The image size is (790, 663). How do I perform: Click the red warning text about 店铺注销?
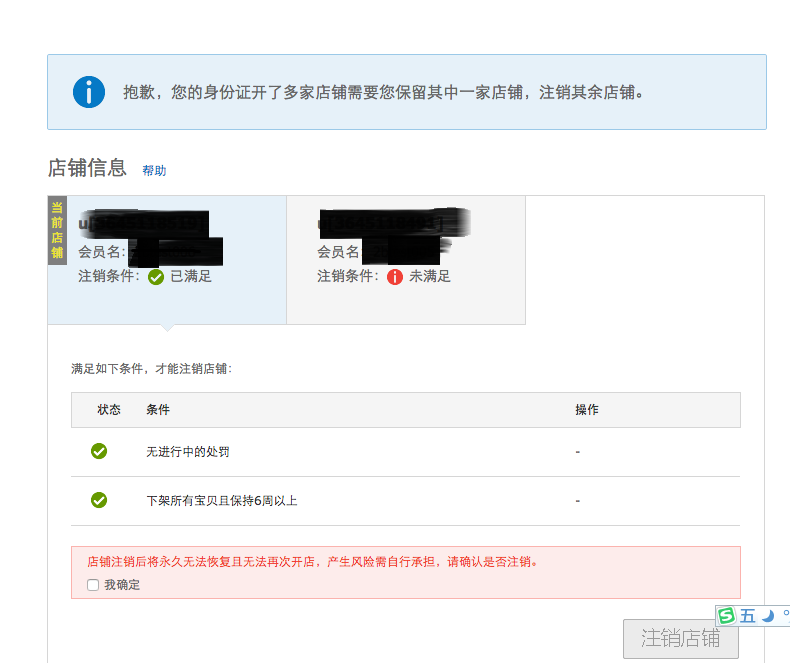(312, 562)
